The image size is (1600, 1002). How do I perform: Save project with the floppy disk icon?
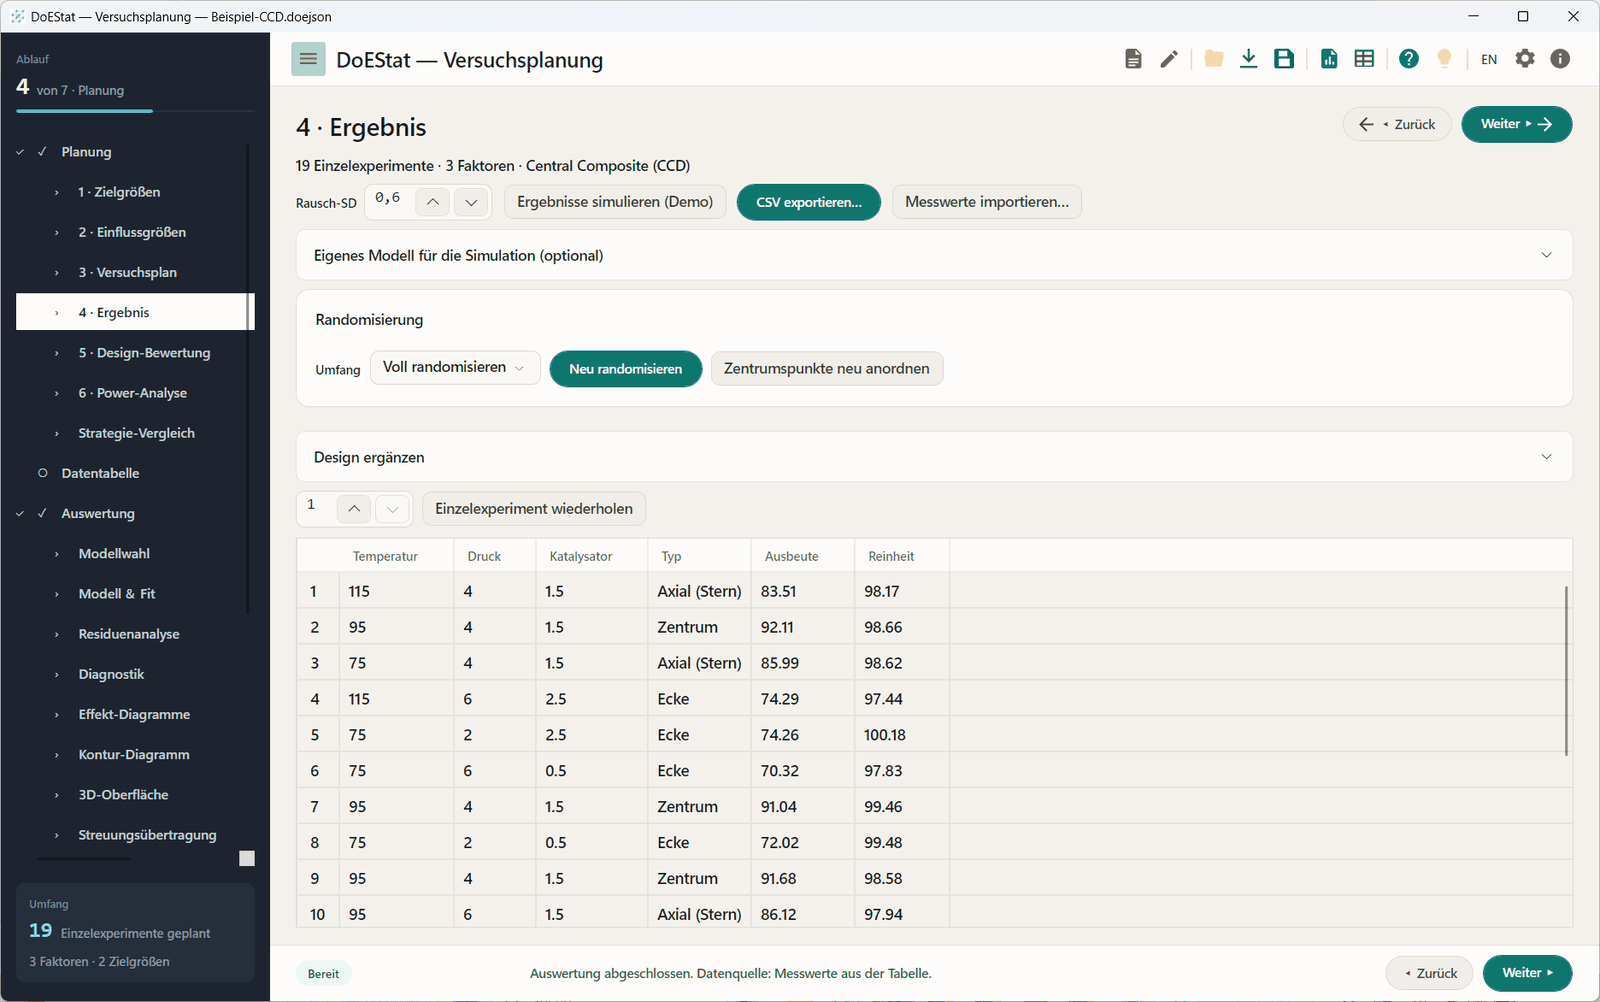(x=1284, y=59)
